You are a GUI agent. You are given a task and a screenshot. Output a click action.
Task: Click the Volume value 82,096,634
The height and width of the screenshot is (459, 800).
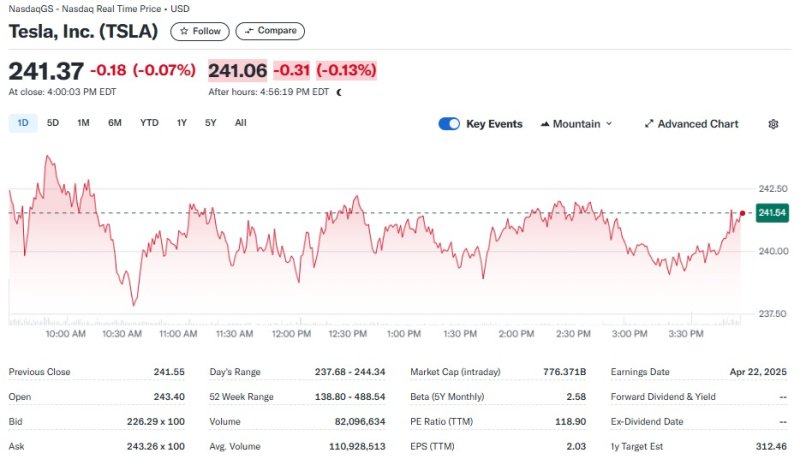click(360, 422)
